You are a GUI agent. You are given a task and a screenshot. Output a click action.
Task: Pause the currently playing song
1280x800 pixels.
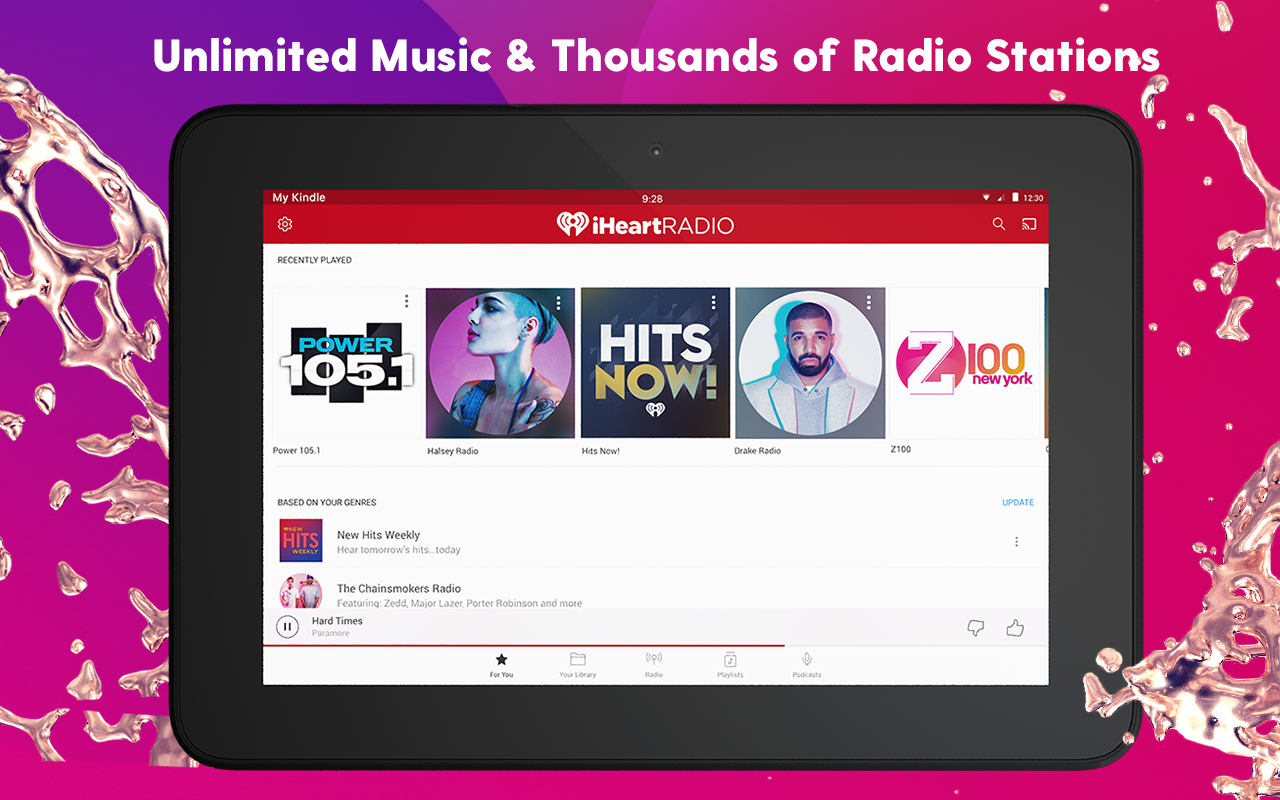[287, 627]
